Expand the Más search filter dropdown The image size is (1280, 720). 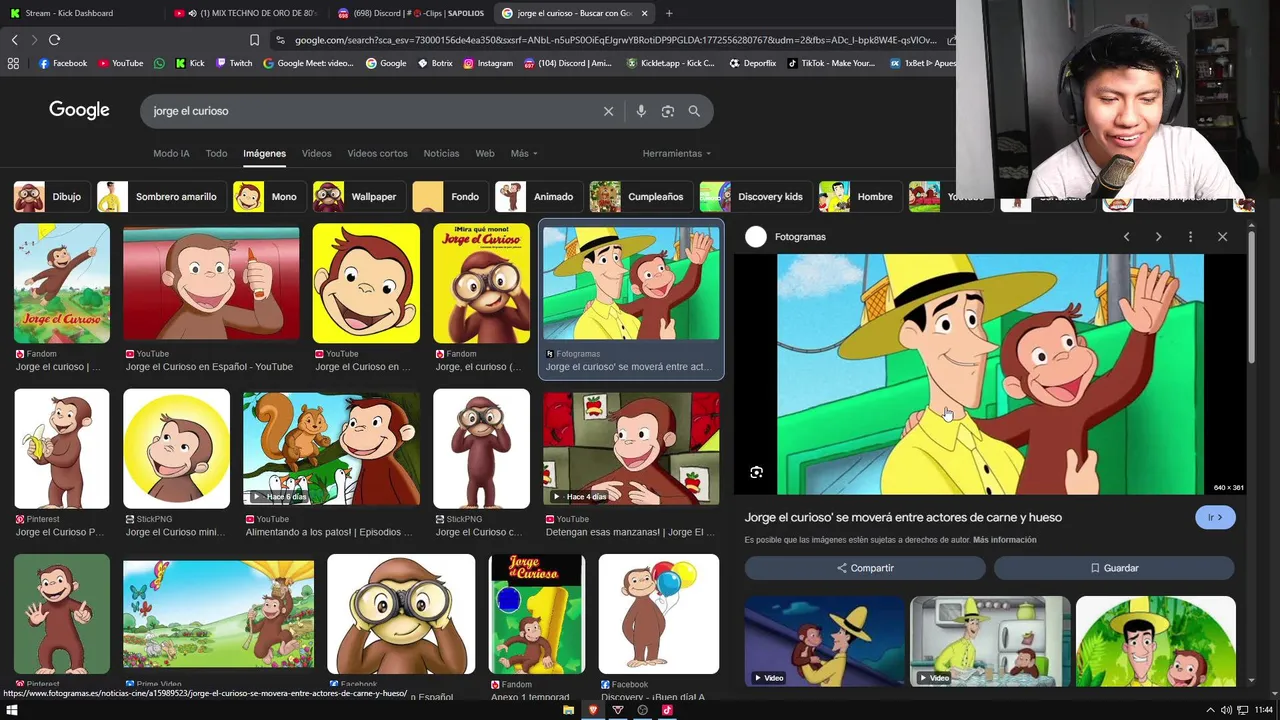pos(524,153)
